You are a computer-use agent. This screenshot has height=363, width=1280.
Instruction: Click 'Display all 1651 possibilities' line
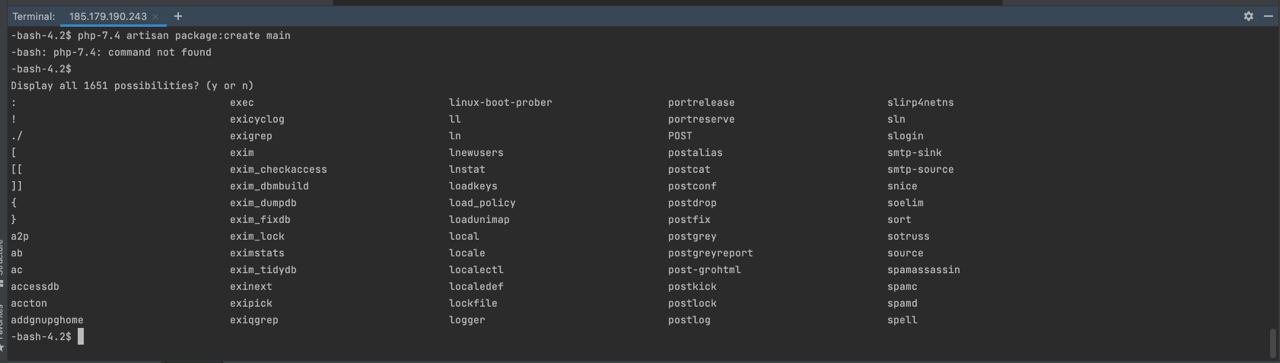click(x=132, y=86)
